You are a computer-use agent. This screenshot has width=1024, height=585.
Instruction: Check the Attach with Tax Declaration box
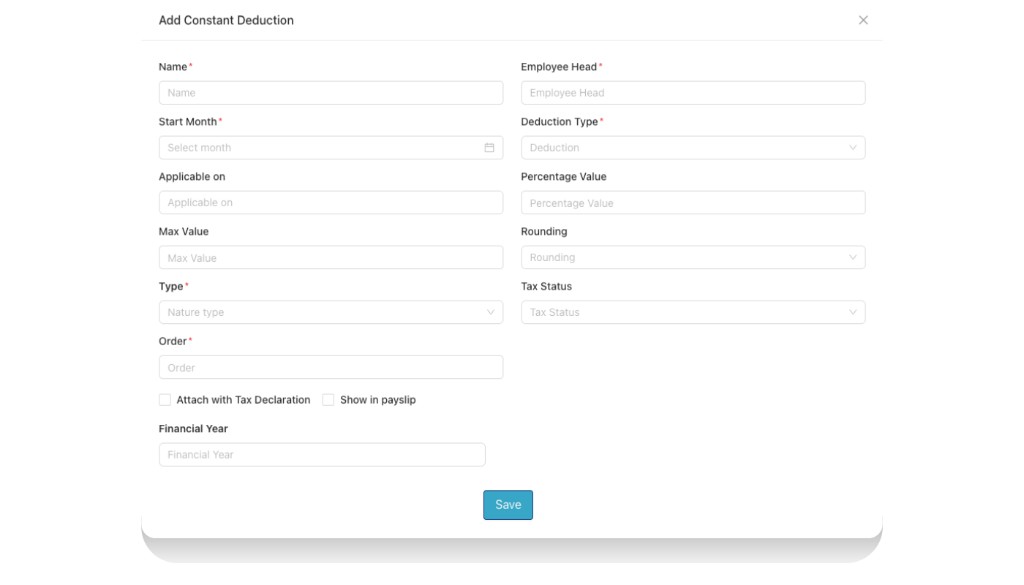click(164, 399)
